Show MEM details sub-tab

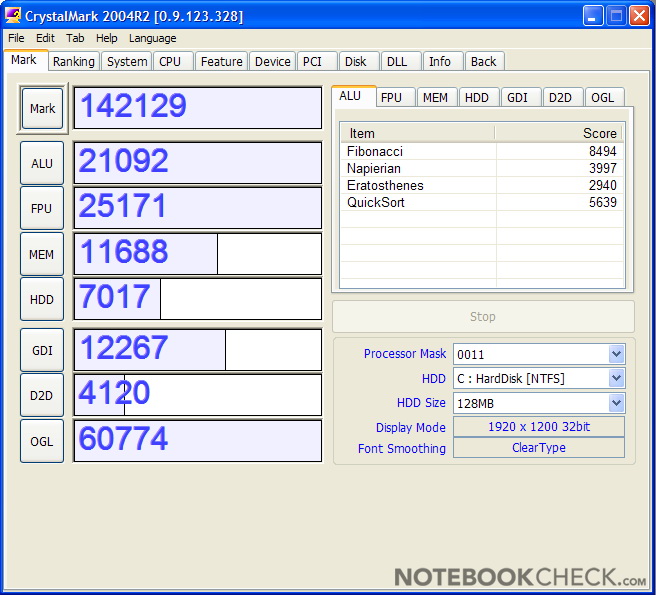[x=436, y=97]
